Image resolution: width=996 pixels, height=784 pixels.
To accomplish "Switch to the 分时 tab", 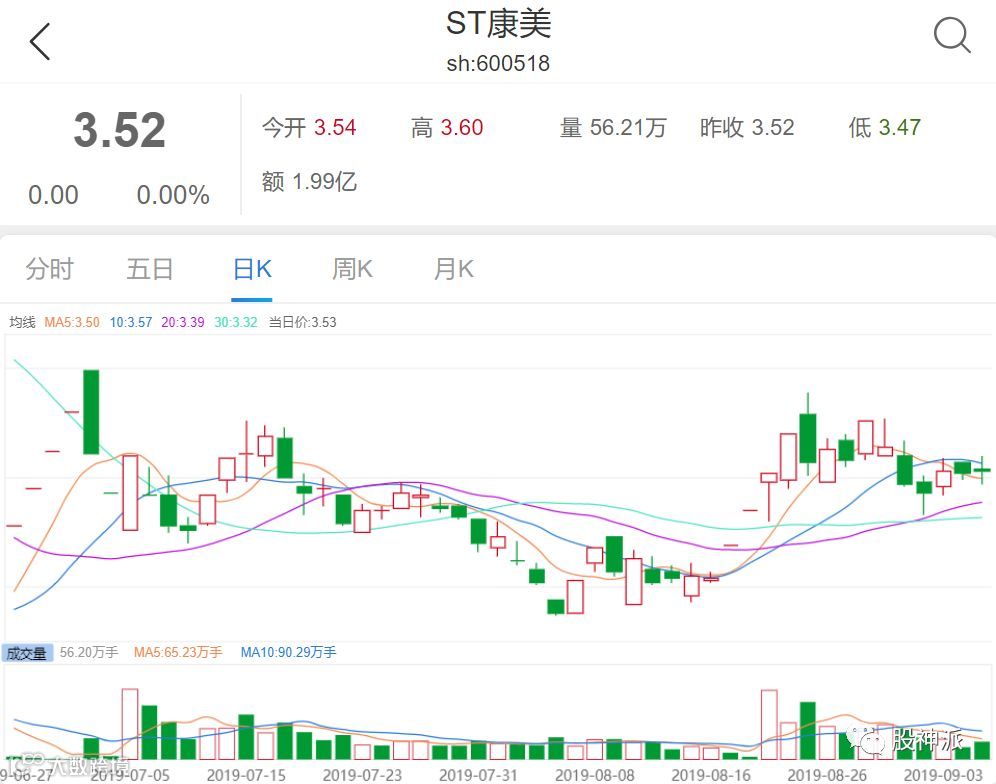I will [50, 269].
